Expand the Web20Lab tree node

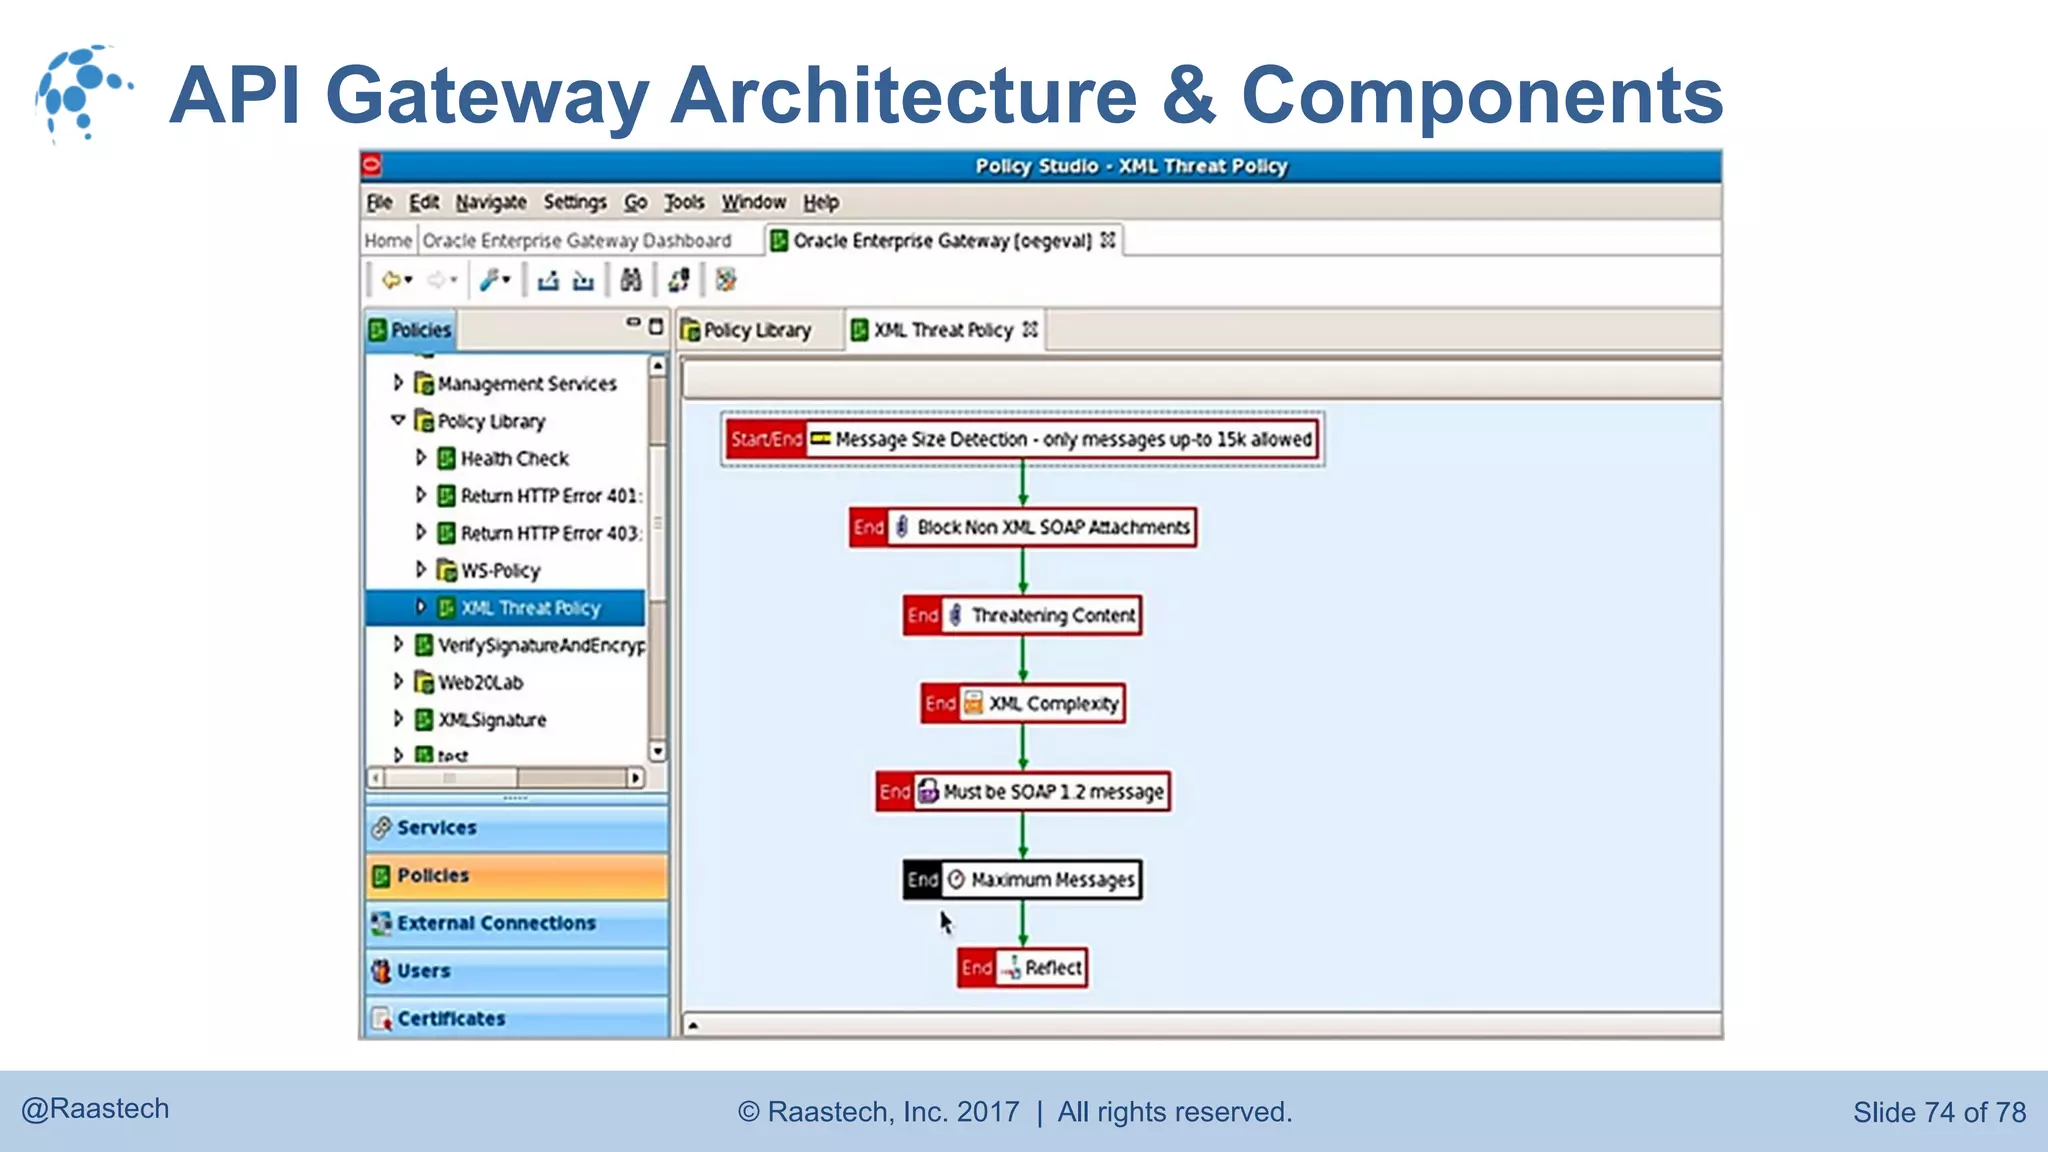point(398,681)
